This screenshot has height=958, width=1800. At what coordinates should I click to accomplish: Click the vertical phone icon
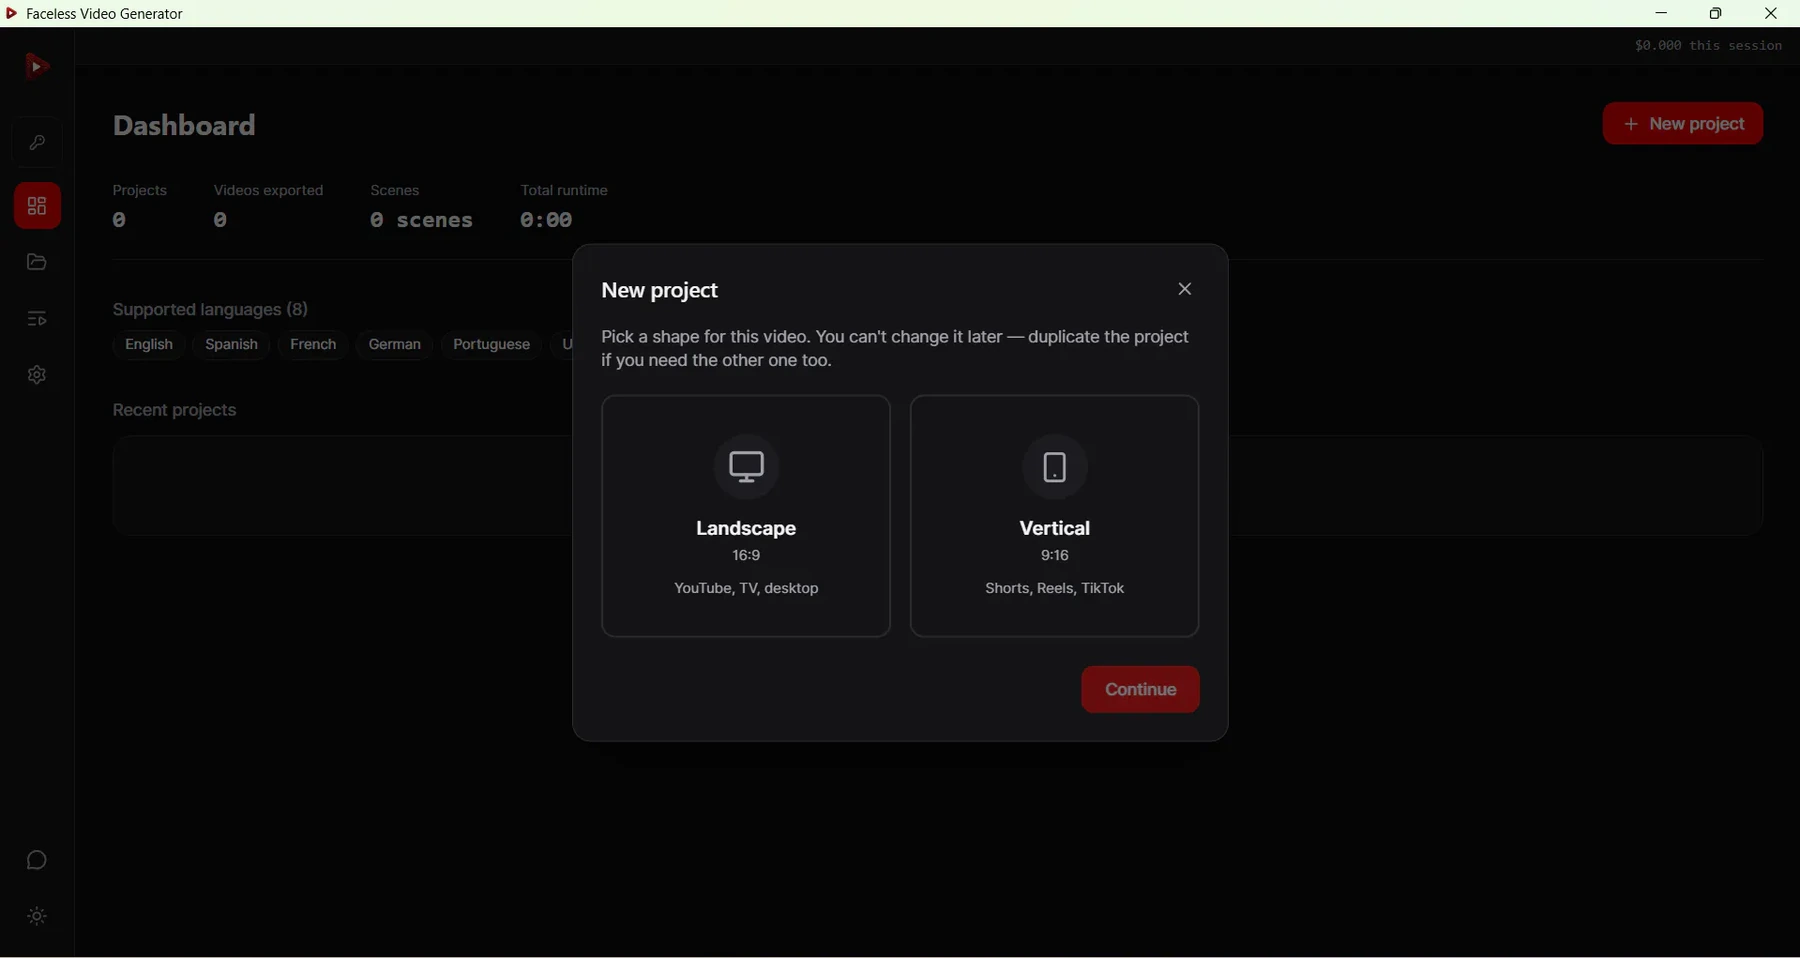click(x=1055, y=466)
